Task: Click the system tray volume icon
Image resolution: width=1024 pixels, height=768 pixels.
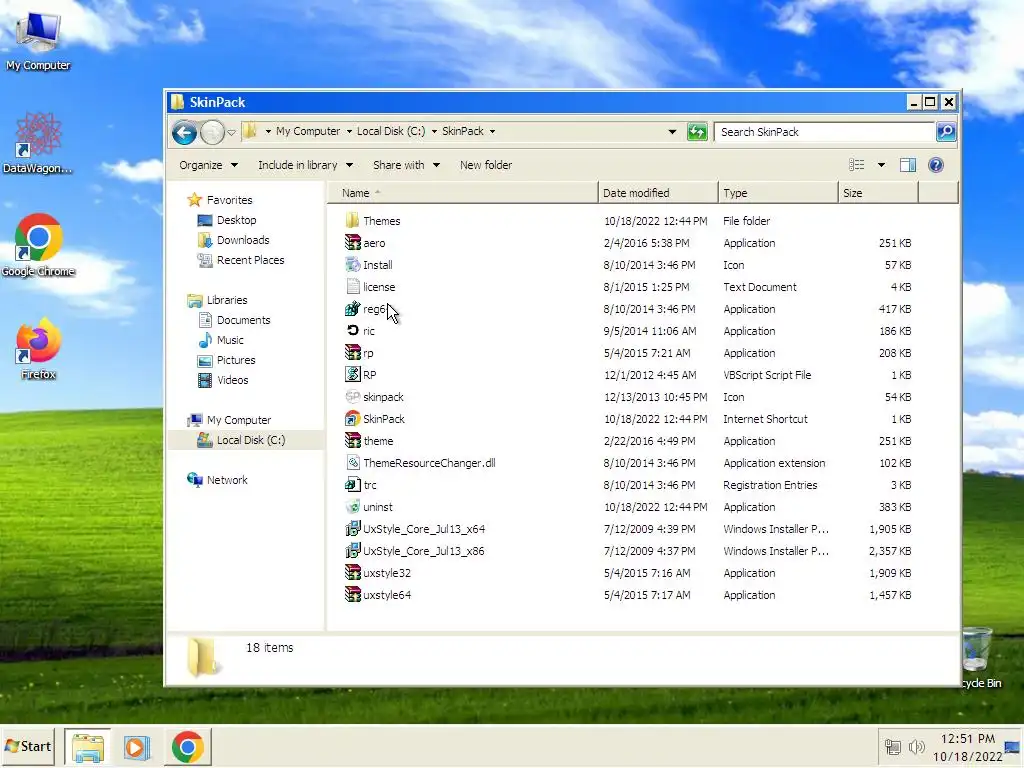Action: (x=916, y=746)
